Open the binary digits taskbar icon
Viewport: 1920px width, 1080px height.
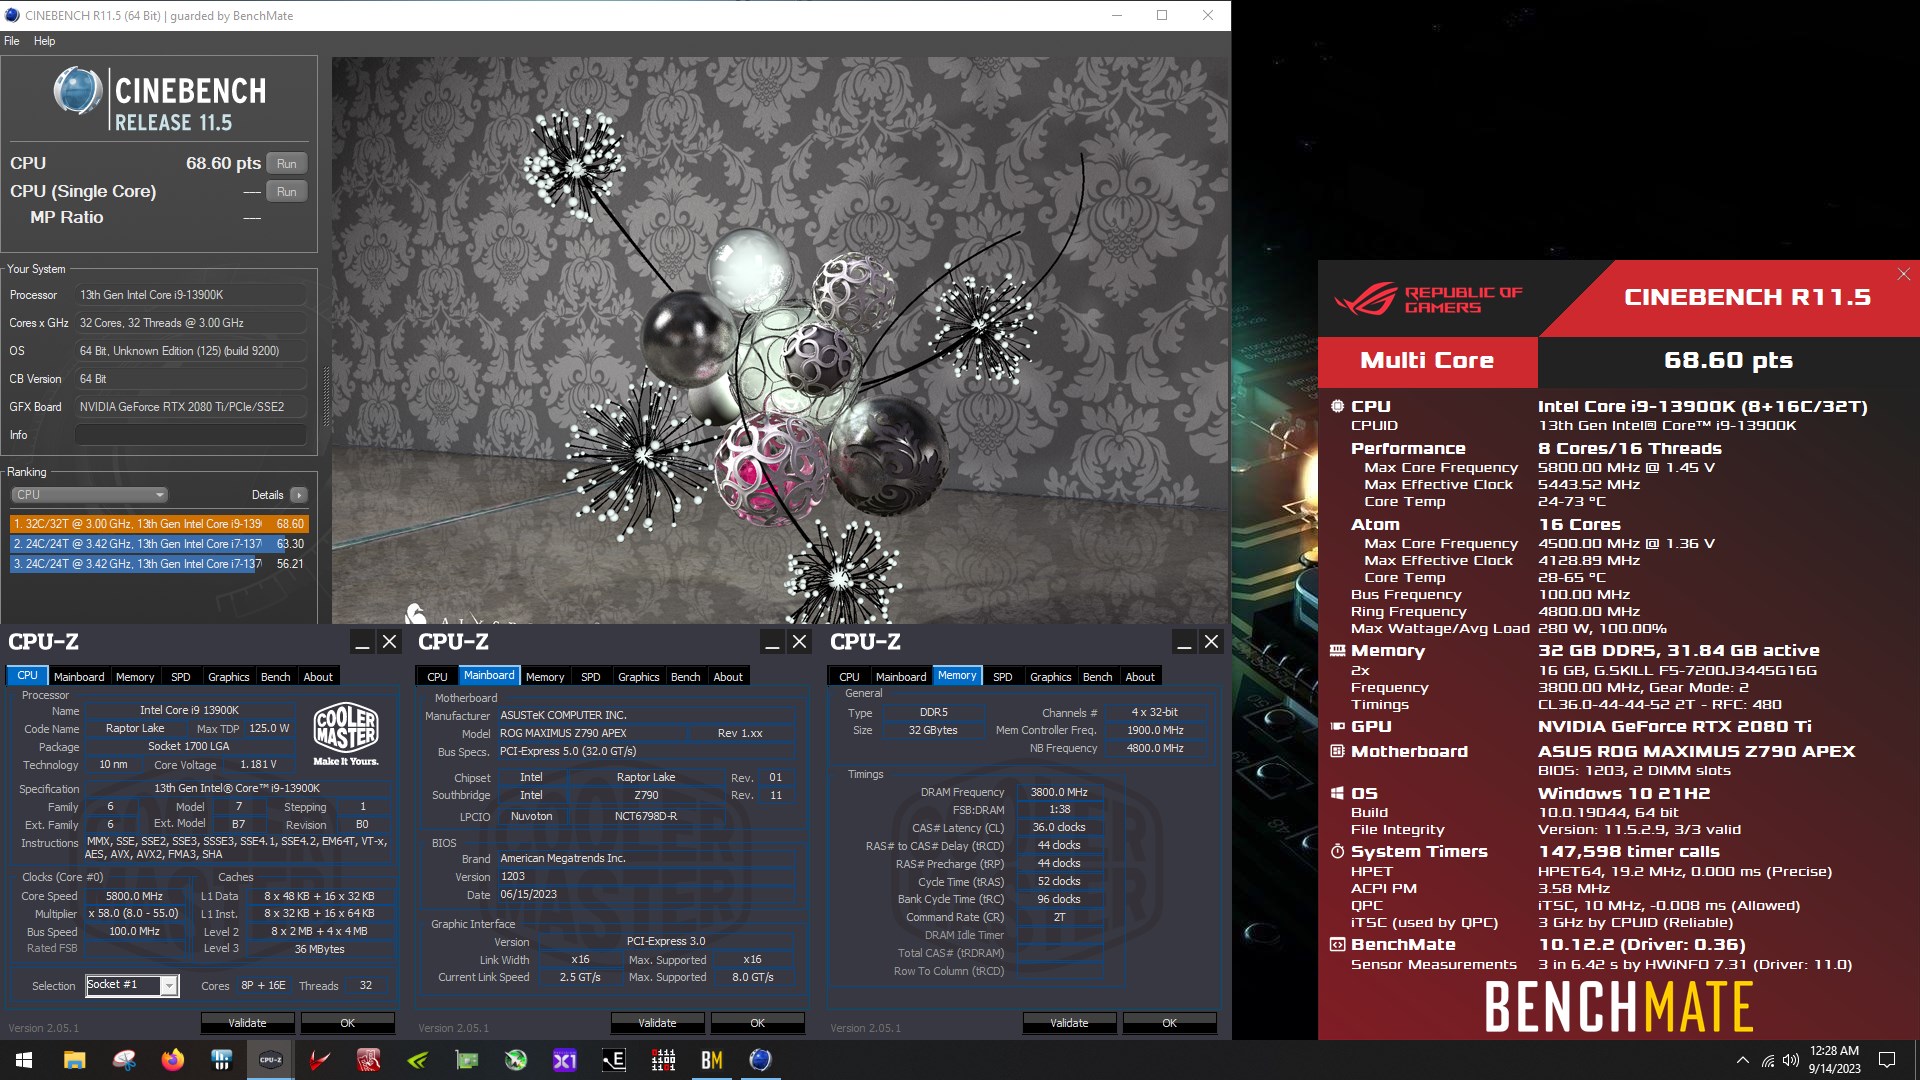(x=663, y=1060)
